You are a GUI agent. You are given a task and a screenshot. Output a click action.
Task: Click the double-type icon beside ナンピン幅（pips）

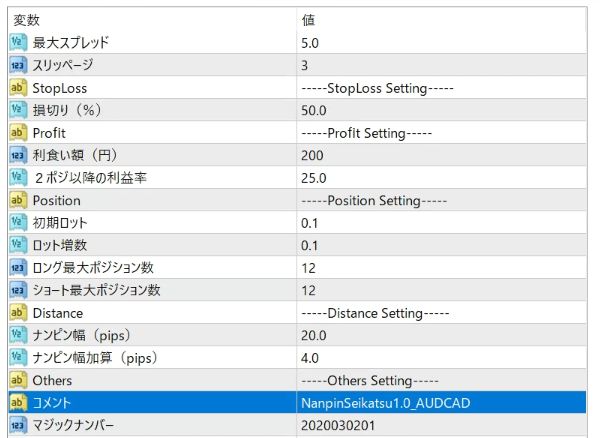click(x=17, y=335)
